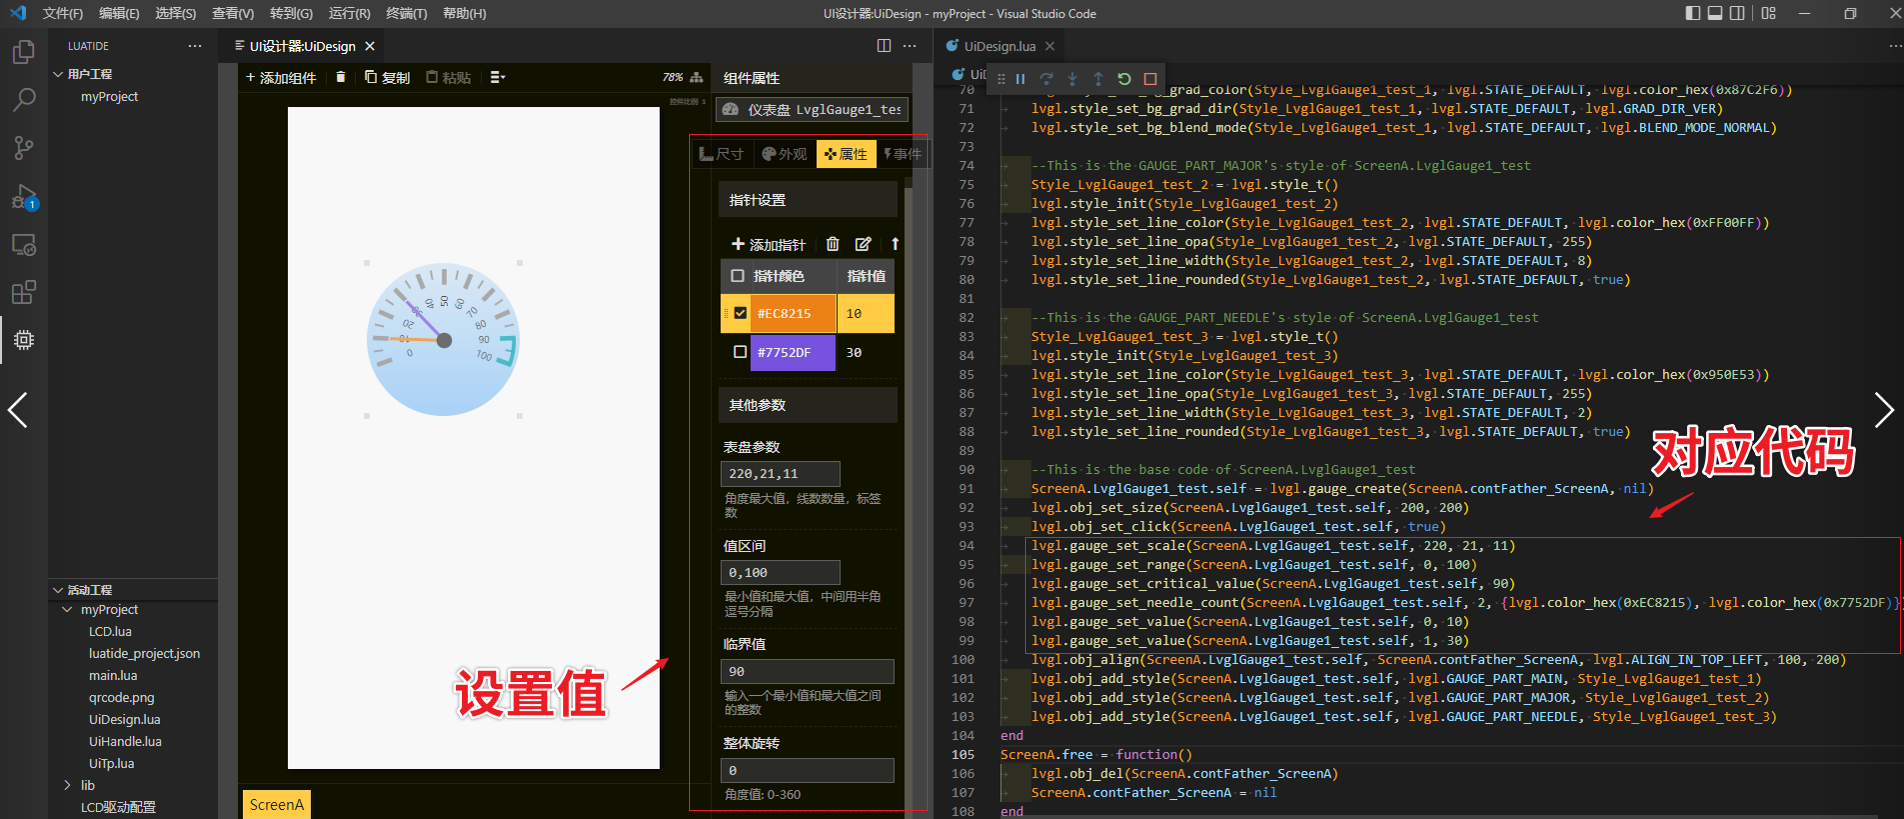Viewport: 1904px width, 819px height.
Task: Delete component via designer toolbar trash icon
Action: [340, 77]
